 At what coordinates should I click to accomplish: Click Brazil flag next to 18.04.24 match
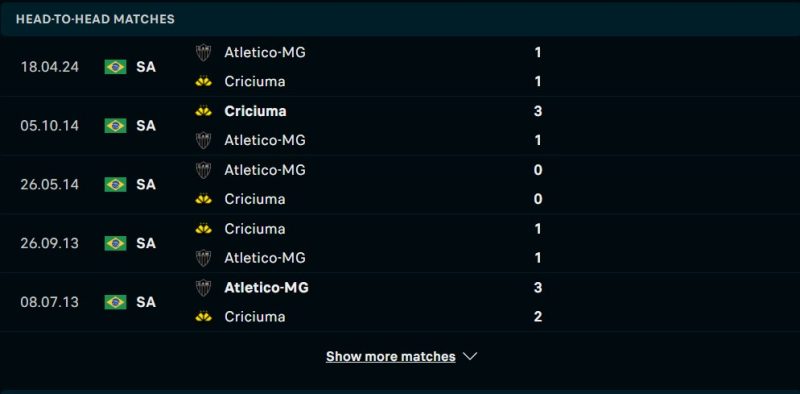click(x=115, y=67)
